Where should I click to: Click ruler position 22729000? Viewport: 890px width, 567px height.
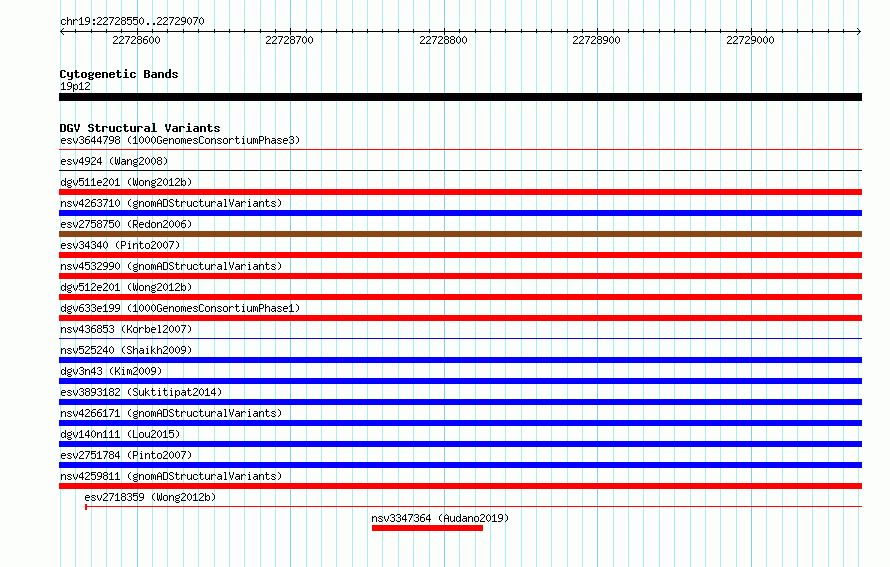click(750, 40)
